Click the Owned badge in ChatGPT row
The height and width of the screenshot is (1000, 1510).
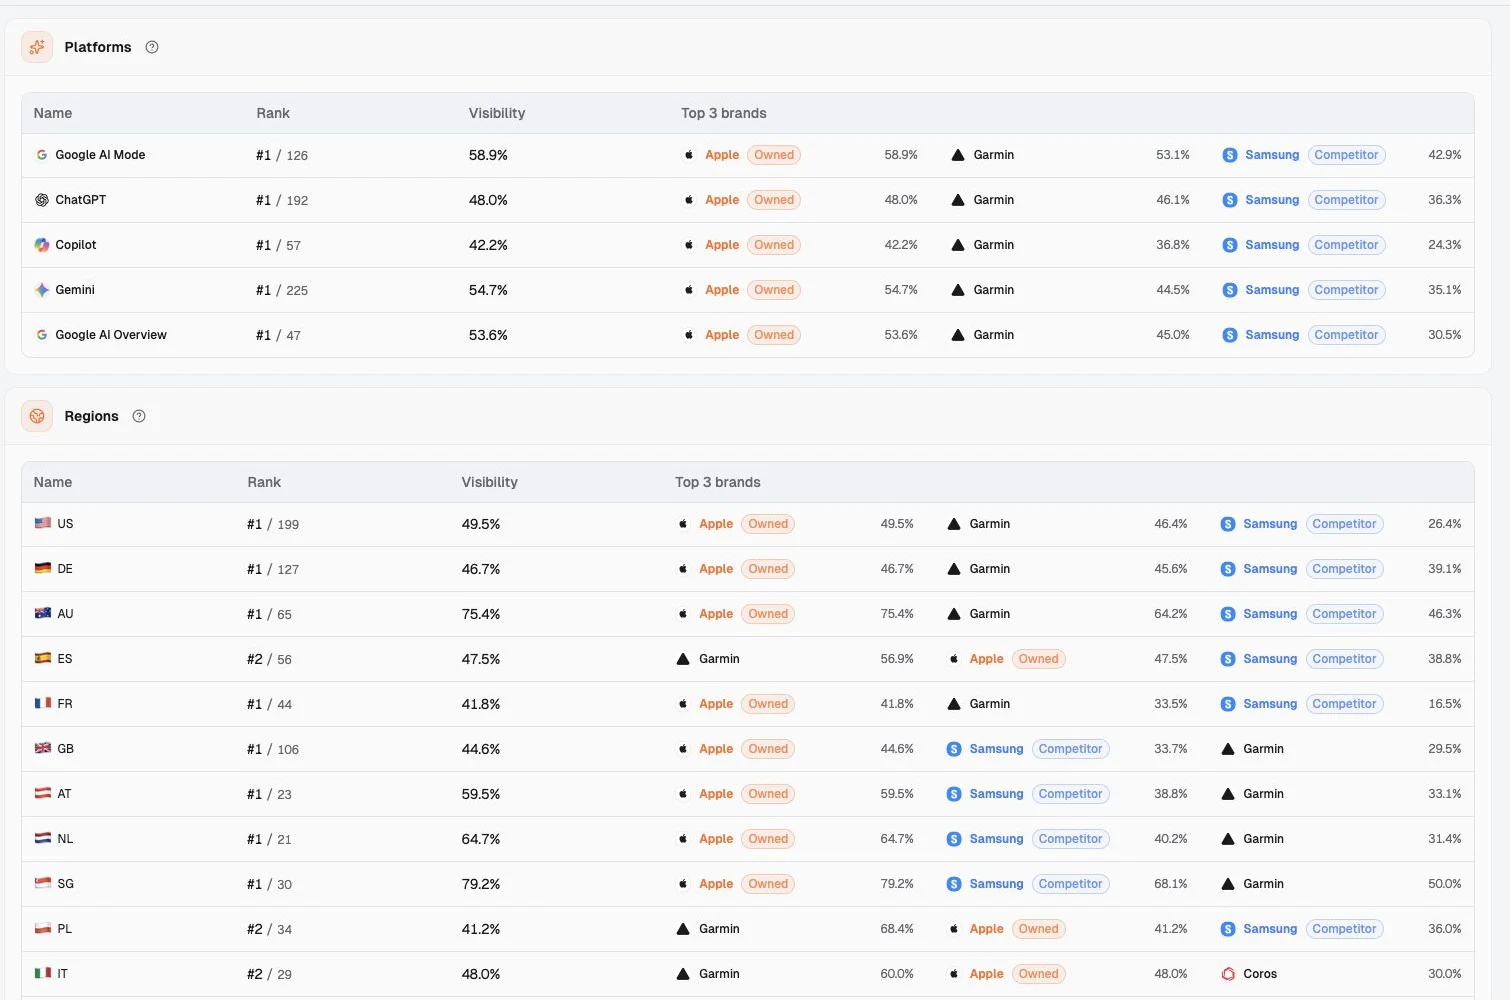[x=774, y=200]
